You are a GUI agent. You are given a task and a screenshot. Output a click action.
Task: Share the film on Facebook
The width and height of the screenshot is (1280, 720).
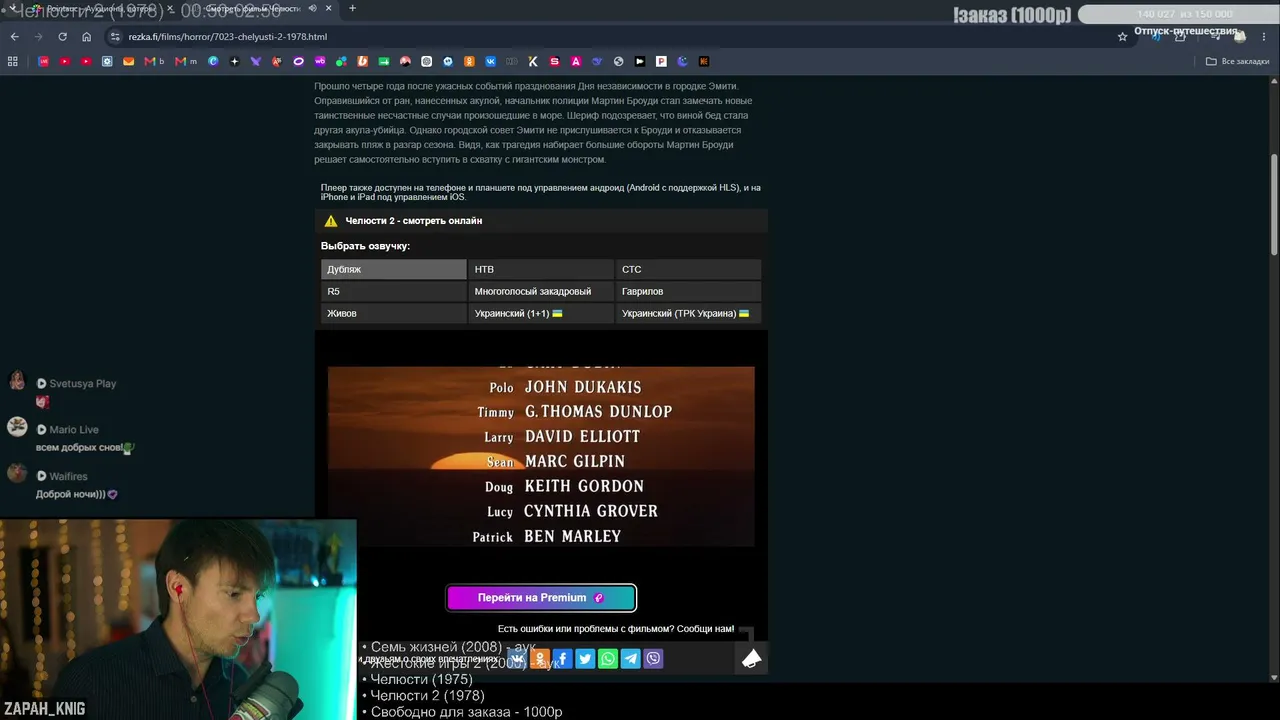point(562,658)
